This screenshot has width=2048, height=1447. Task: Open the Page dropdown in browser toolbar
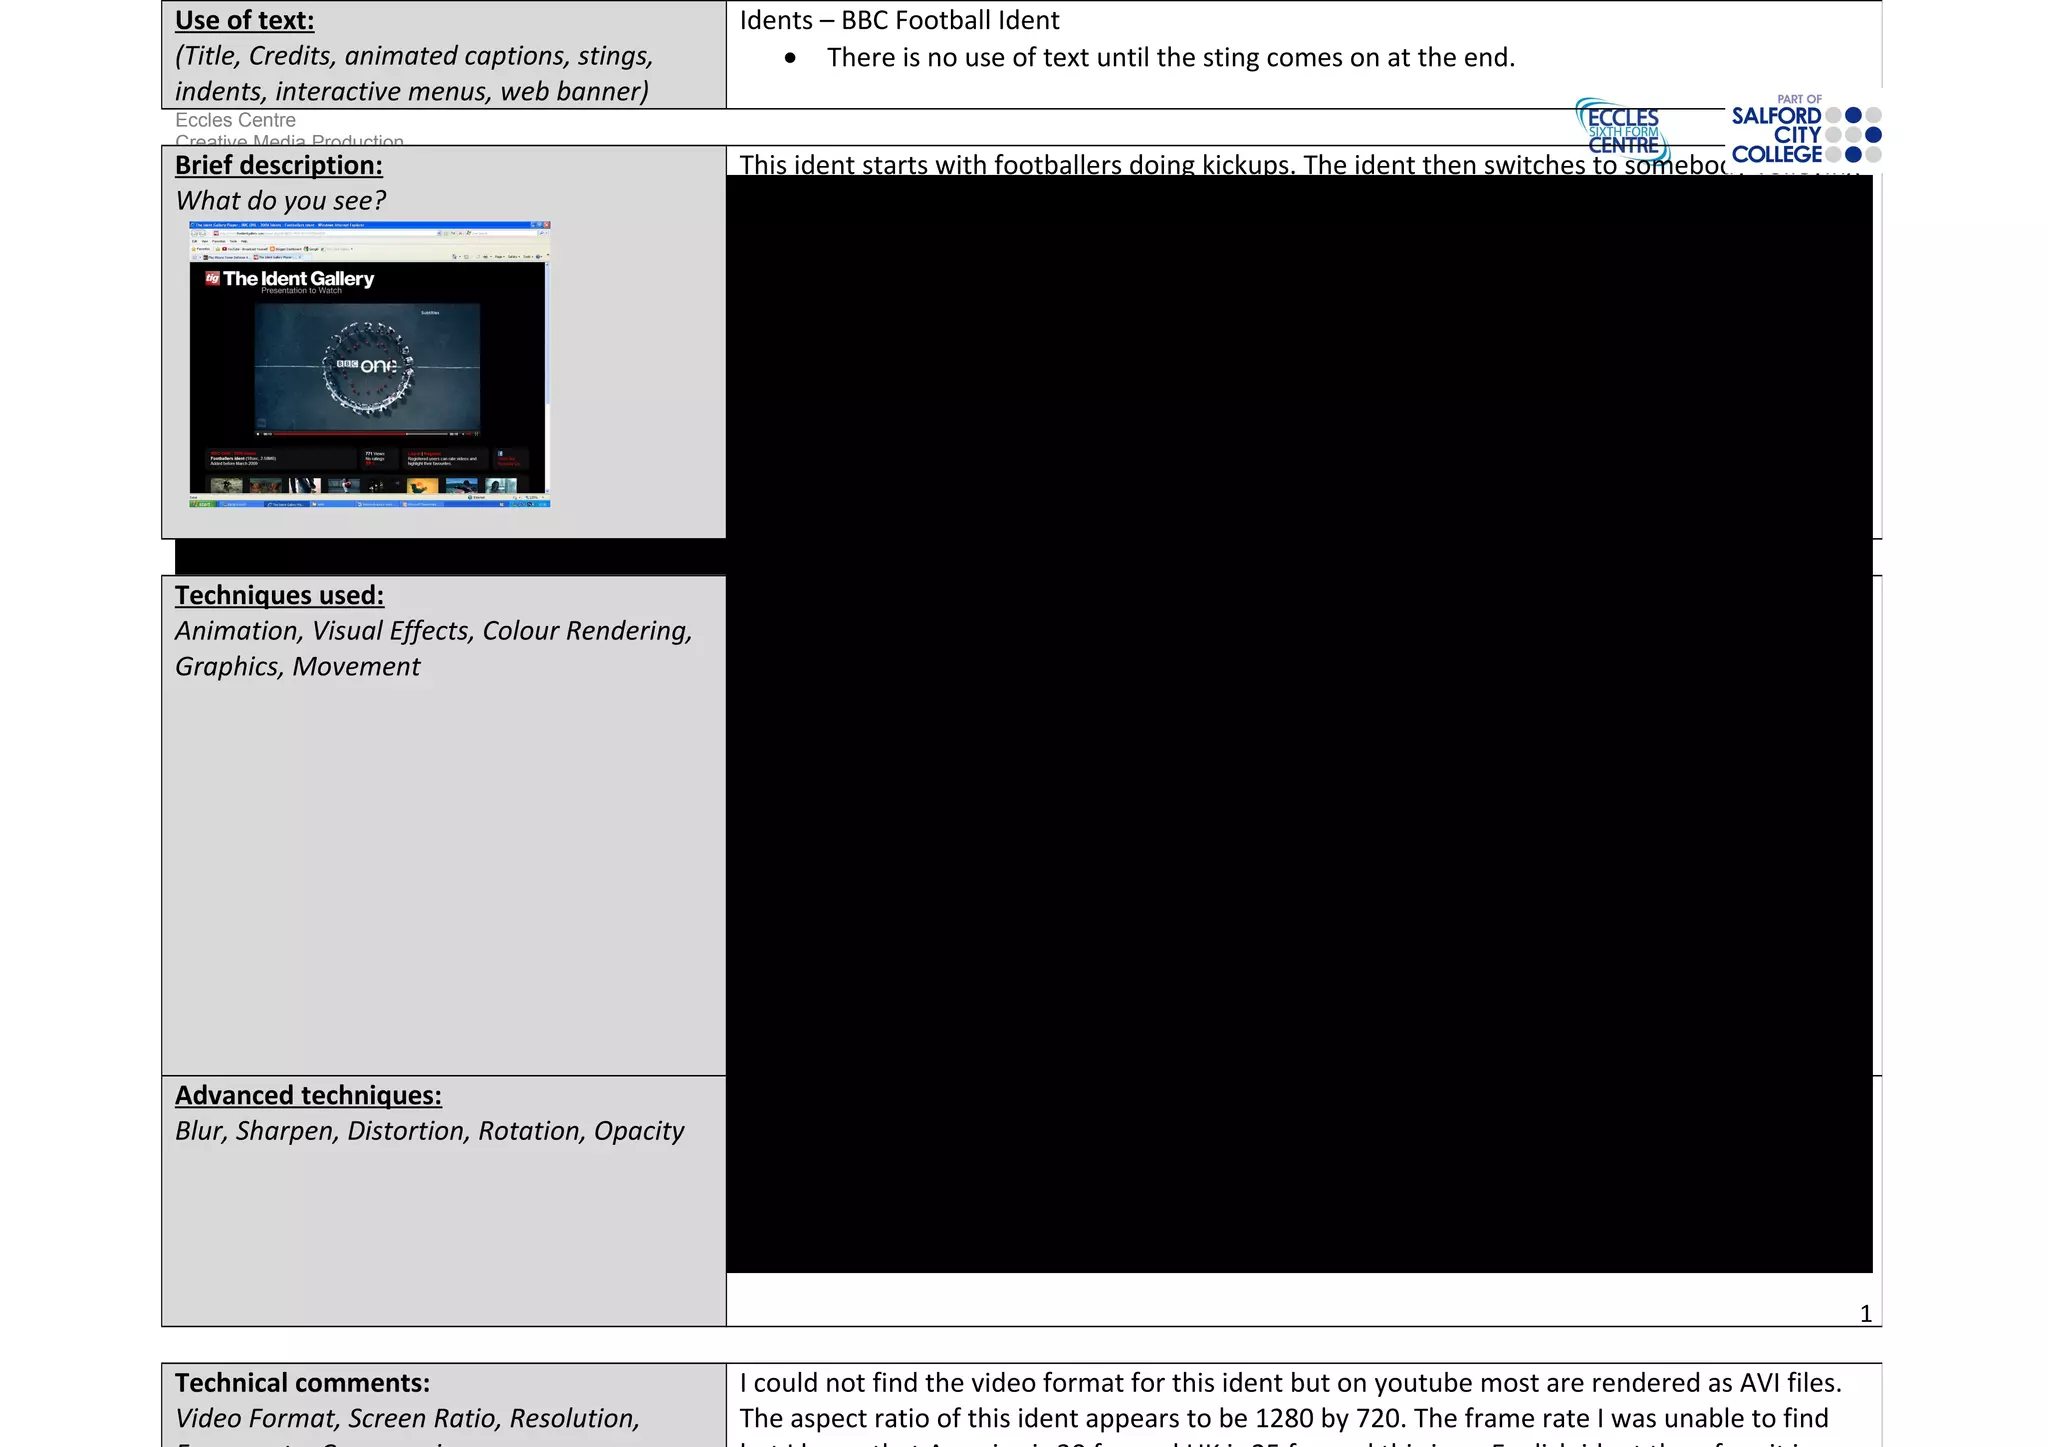(x=500, y=257)
